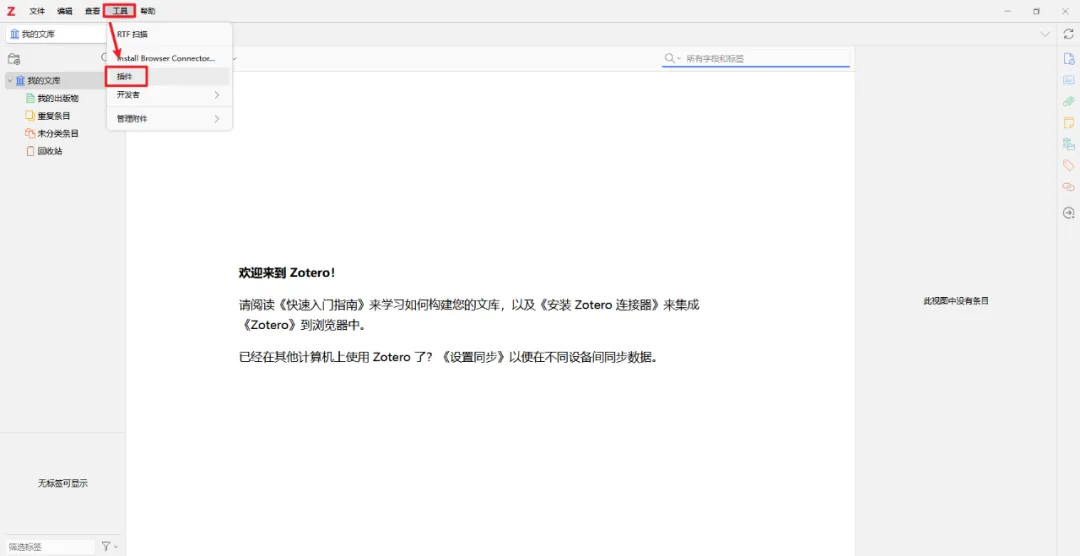Viewport: 1080px width, 556px height.
Task: Open the item info pane icon
Action: (x=1068, y=59)
